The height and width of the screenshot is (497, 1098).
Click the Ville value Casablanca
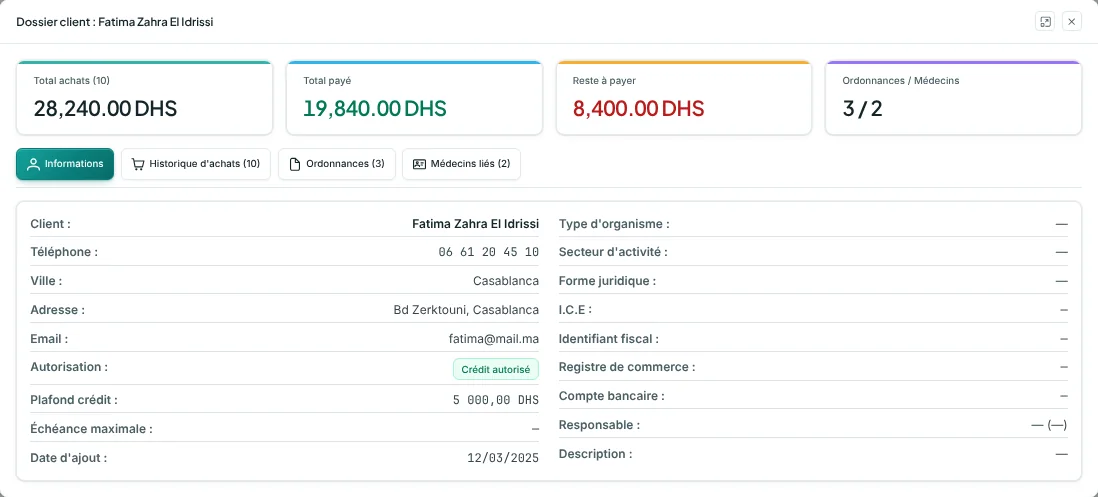click(x=506, y=281)
